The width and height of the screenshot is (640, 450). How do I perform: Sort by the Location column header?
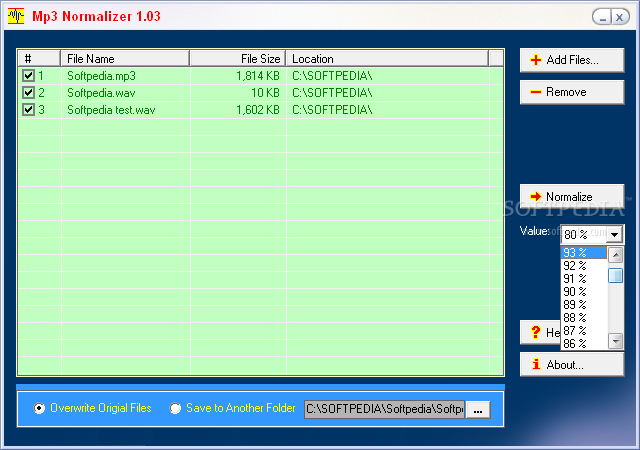pyautogui.click(x=387, y=58)
